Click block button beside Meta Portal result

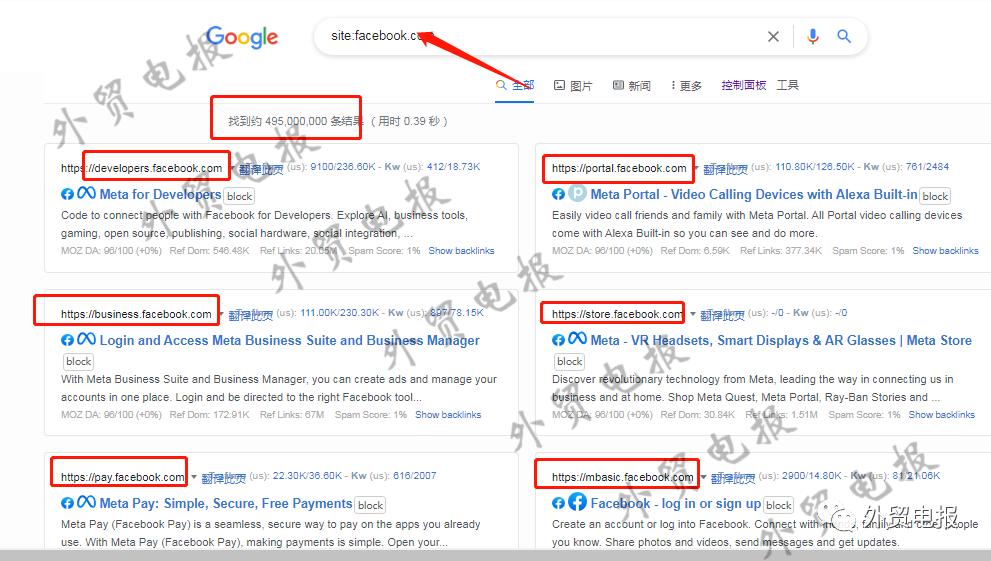935,196
